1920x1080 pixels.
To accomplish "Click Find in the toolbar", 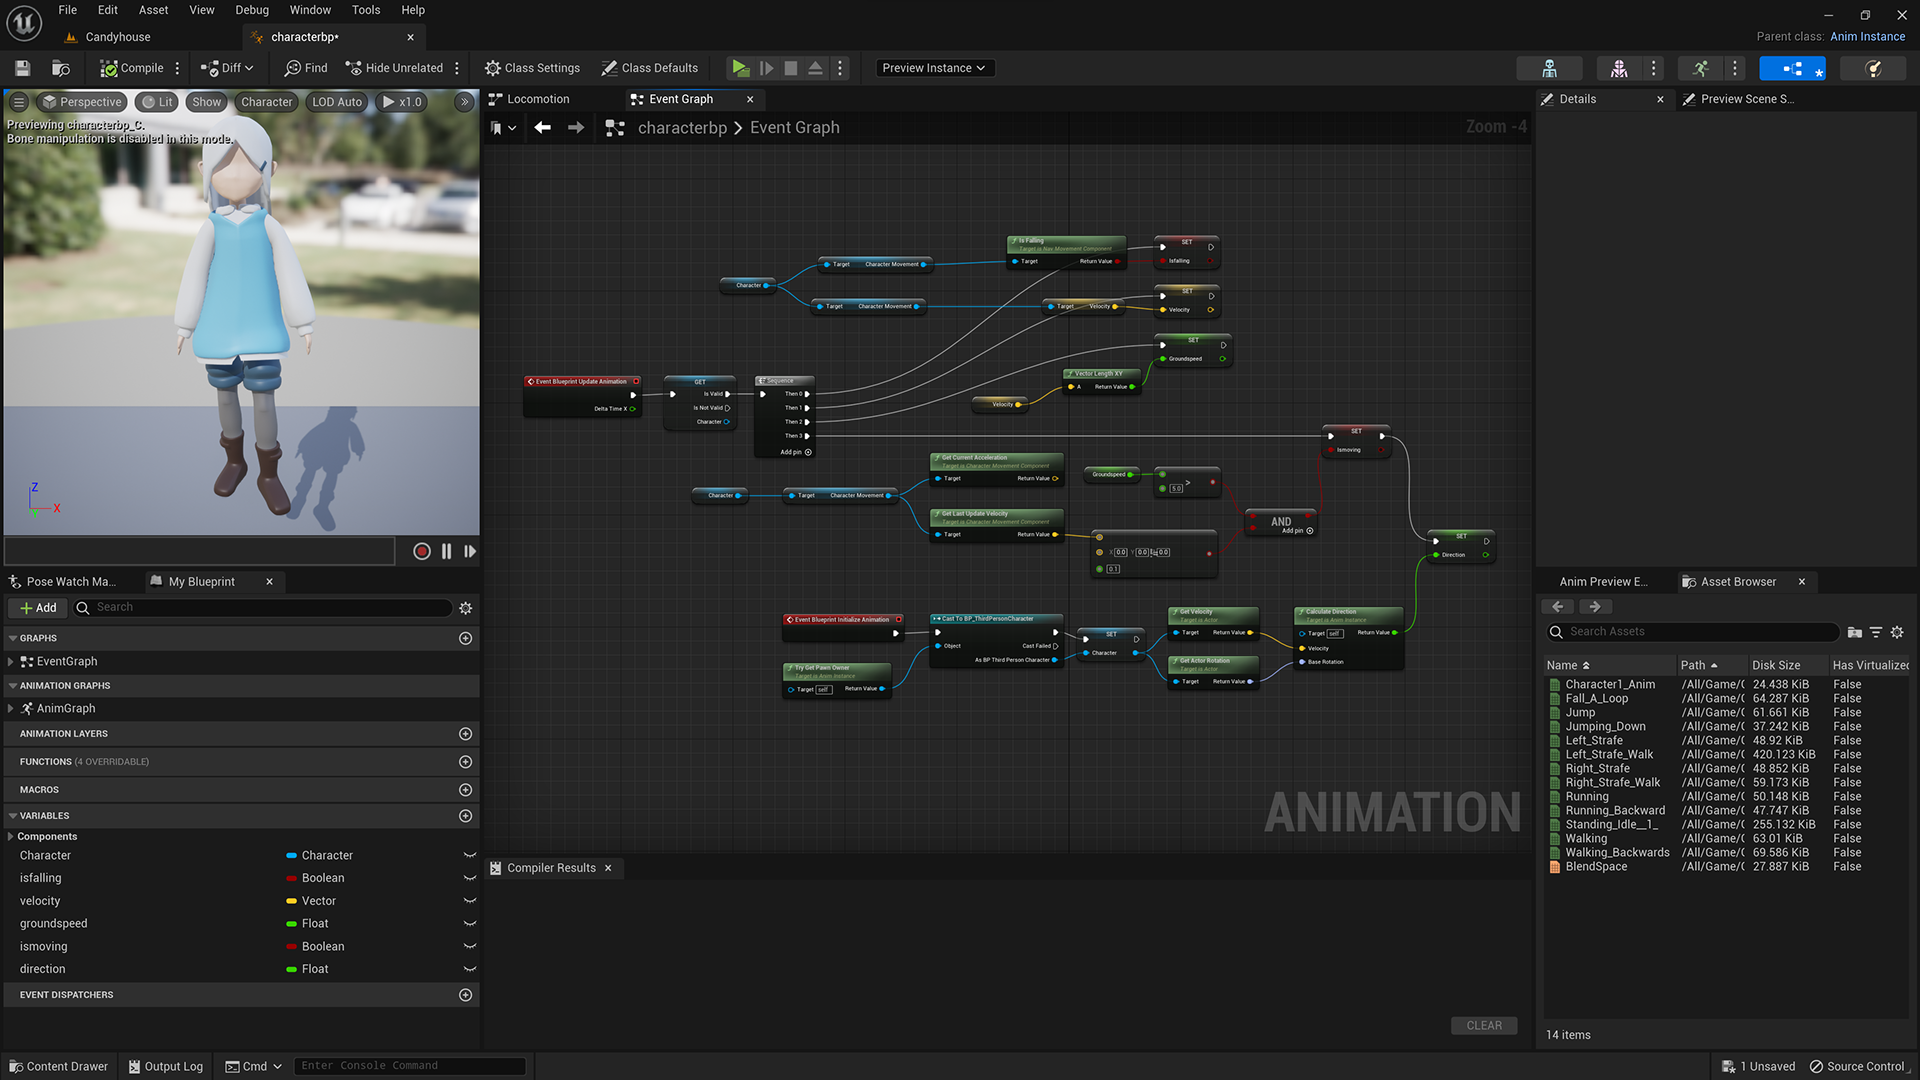I will [306, 68].
